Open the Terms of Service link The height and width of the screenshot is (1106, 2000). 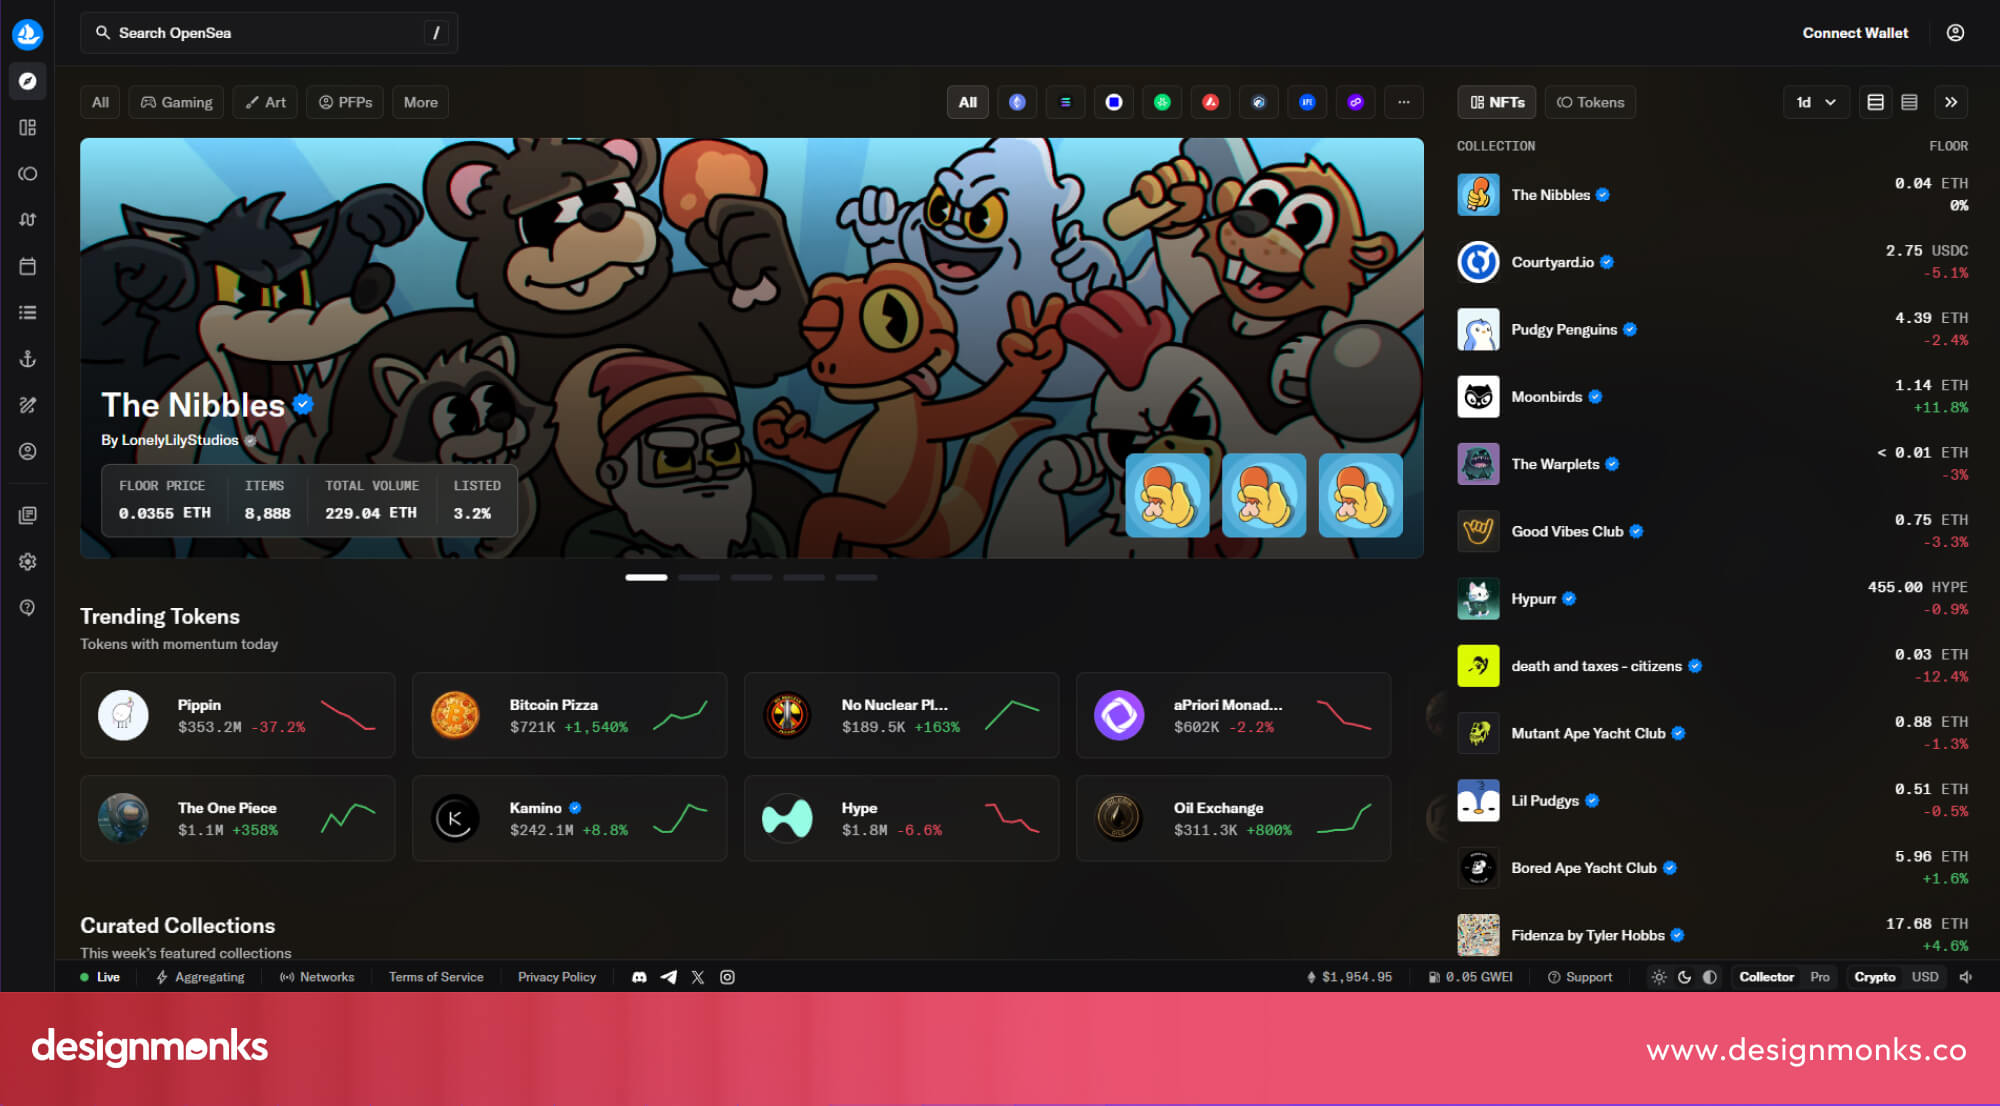point(436,977)
